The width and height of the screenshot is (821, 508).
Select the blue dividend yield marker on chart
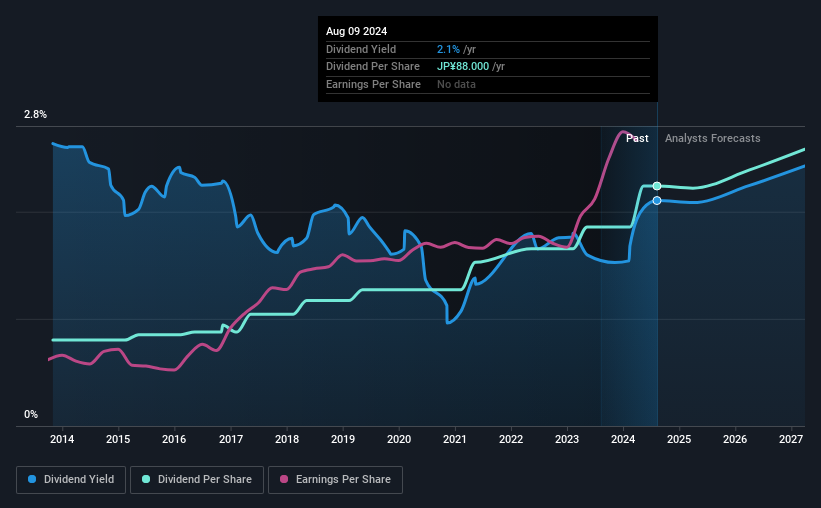pos(657,201)
